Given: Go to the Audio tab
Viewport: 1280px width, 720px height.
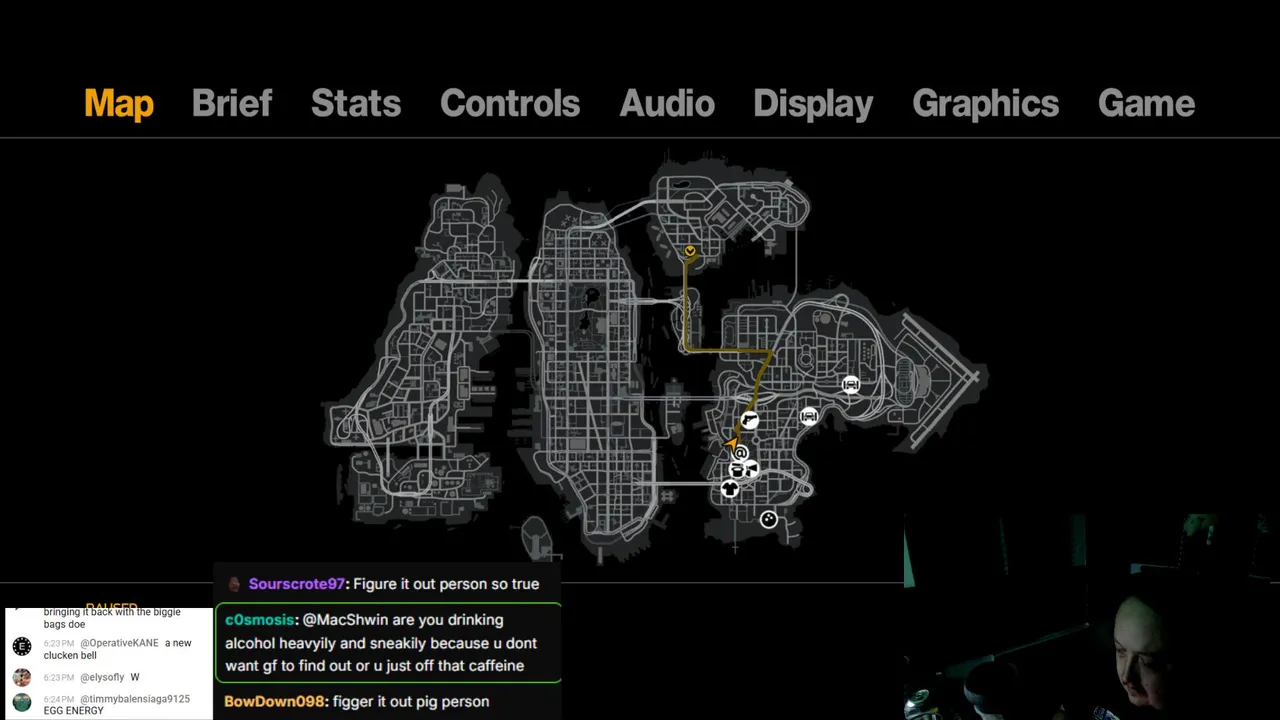Looking at the screenshot, I should coord(667,103).
